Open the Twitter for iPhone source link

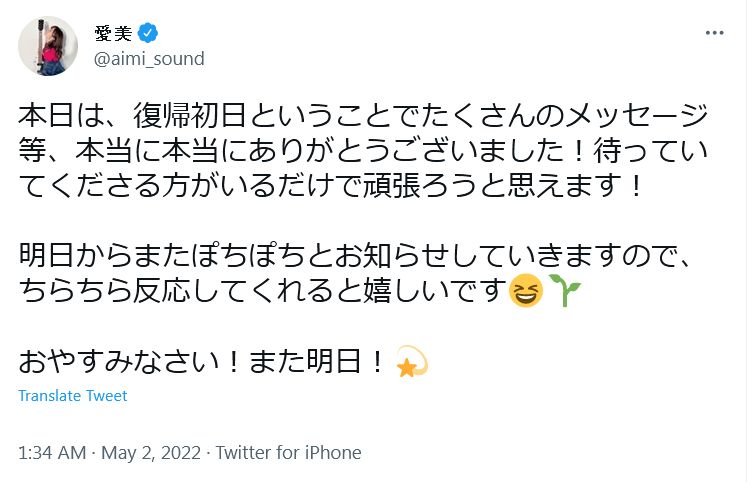click(x=288, y=452)
